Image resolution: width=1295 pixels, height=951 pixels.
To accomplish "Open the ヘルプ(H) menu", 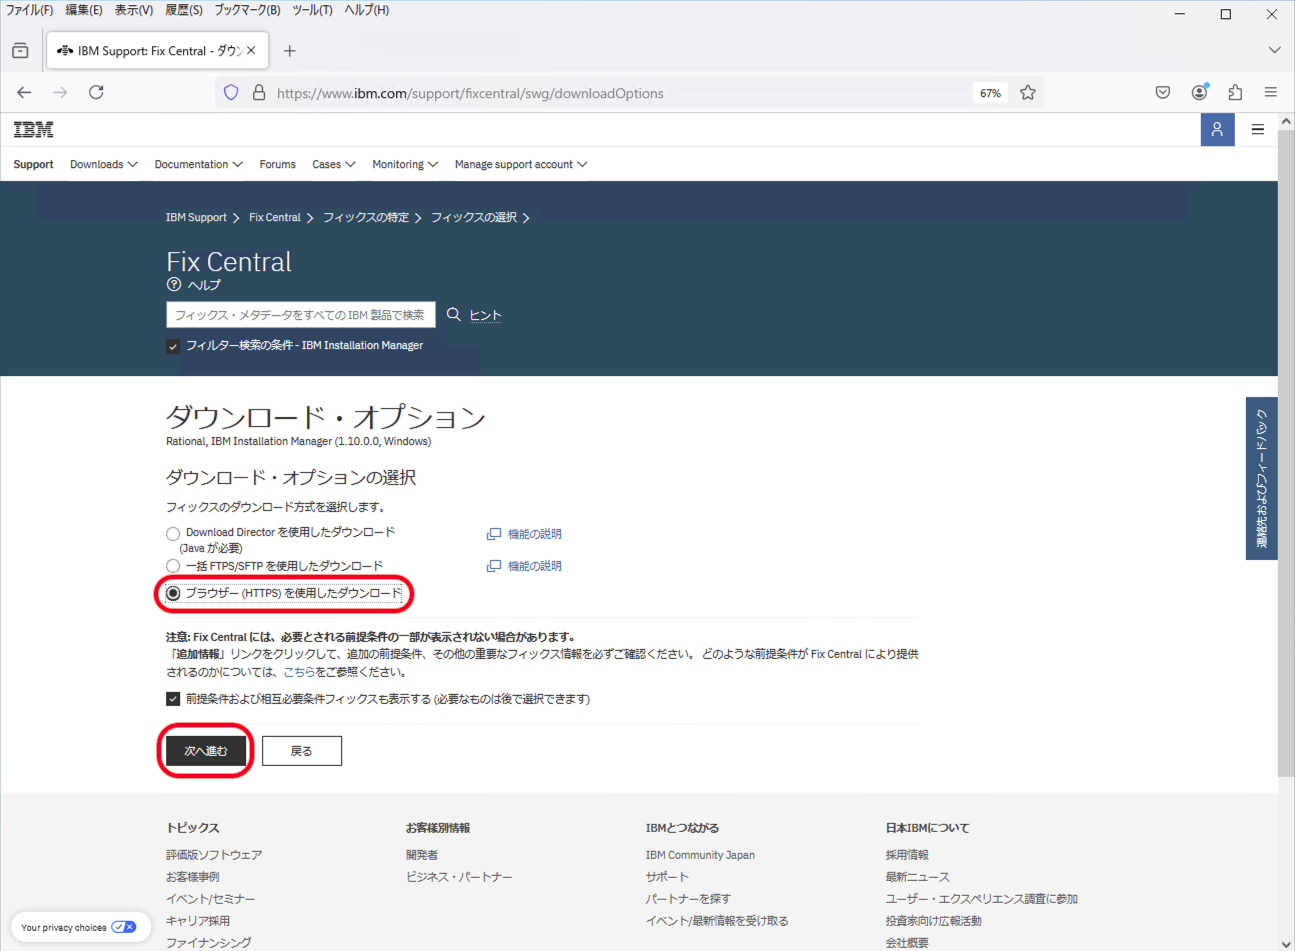I will pyautogui.click(x=367, y=10).
